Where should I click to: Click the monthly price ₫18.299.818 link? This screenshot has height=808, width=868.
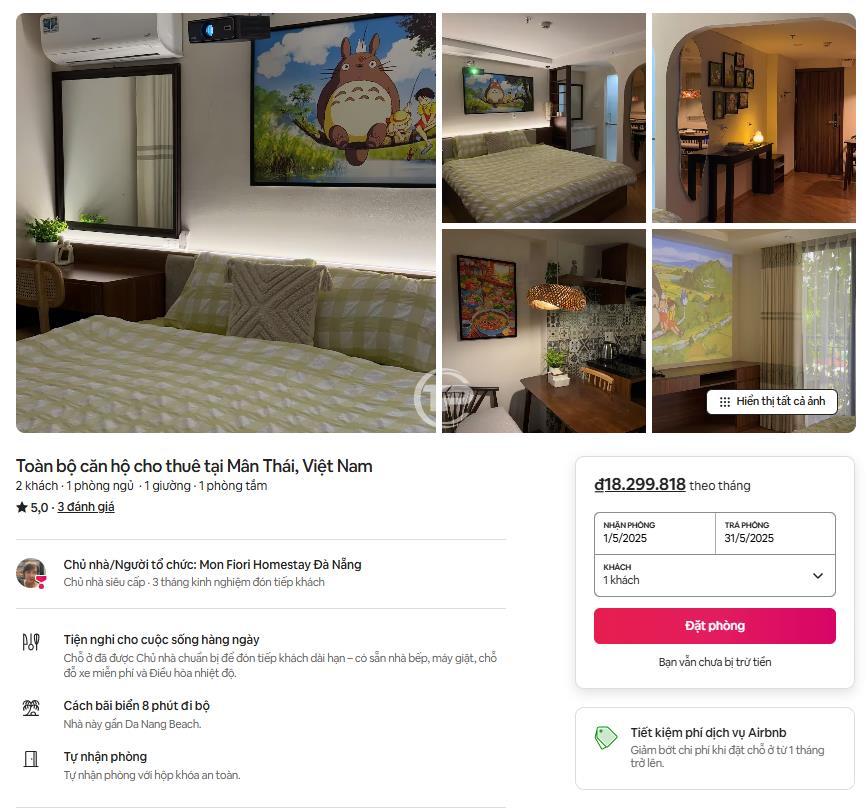coord(640,485)
